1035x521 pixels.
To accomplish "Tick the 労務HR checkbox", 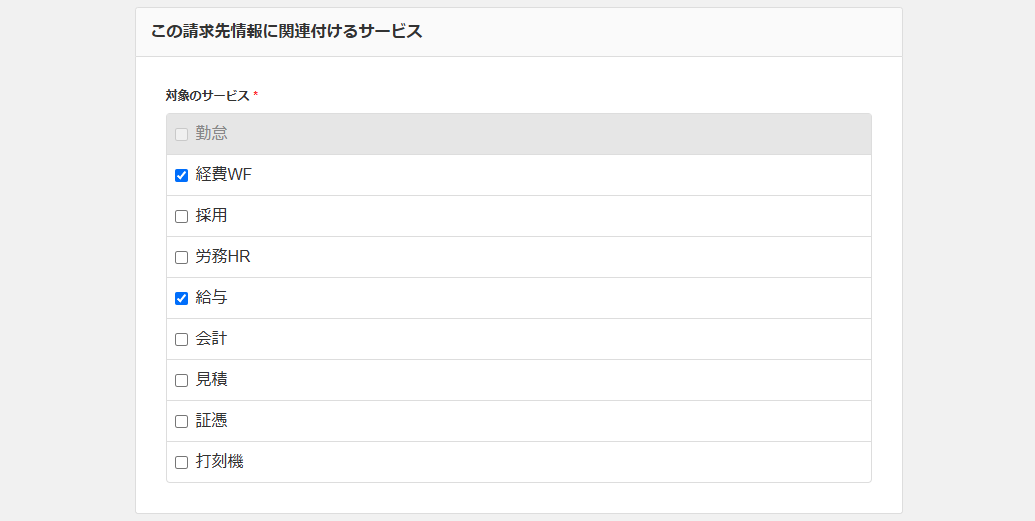I will [x=181, y=257].
